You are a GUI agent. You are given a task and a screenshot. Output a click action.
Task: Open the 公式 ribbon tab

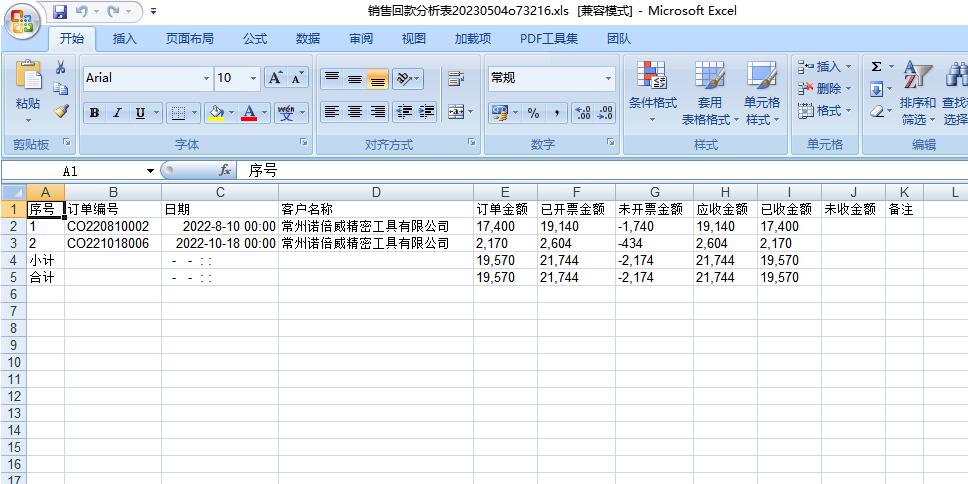pyautogui.click(x=255, y=39)
